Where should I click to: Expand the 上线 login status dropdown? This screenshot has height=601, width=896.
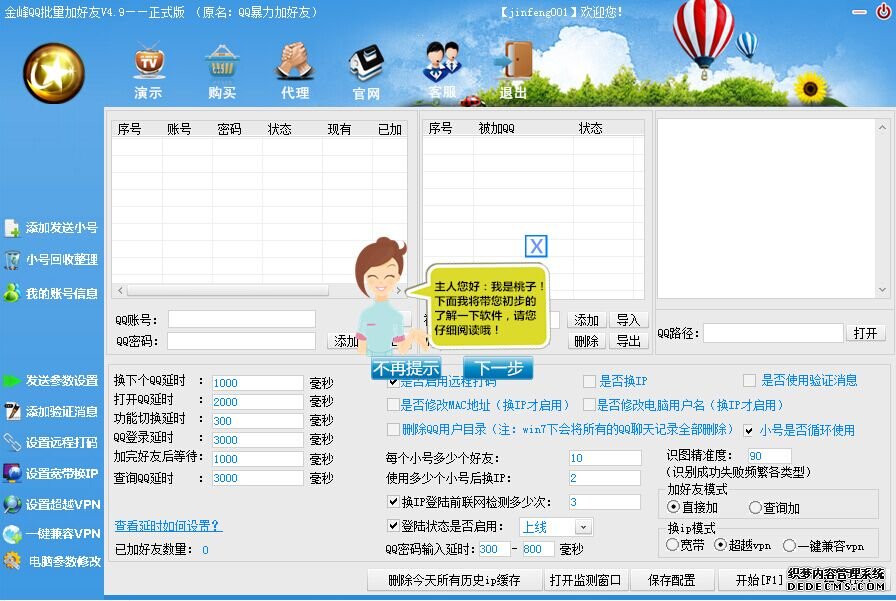click(x=583, y=526)
